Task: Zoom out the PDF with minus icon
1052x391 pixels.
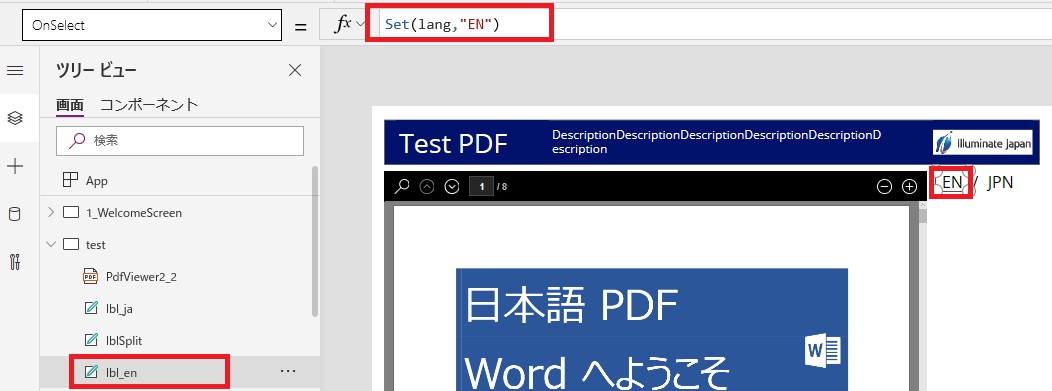Action: [x=884, y=186]
